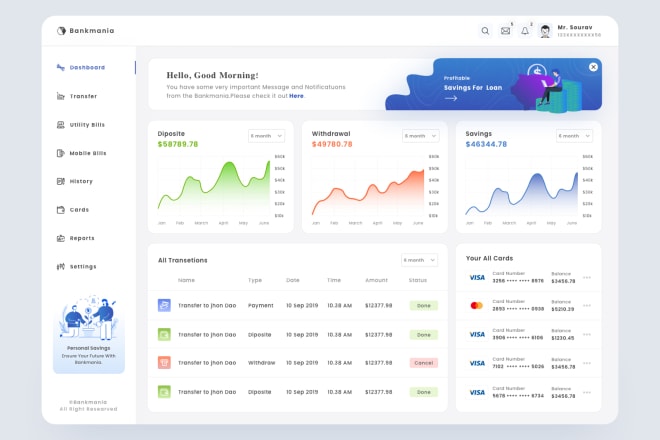Open options dots for card ending 5026

tap(587, 363)
